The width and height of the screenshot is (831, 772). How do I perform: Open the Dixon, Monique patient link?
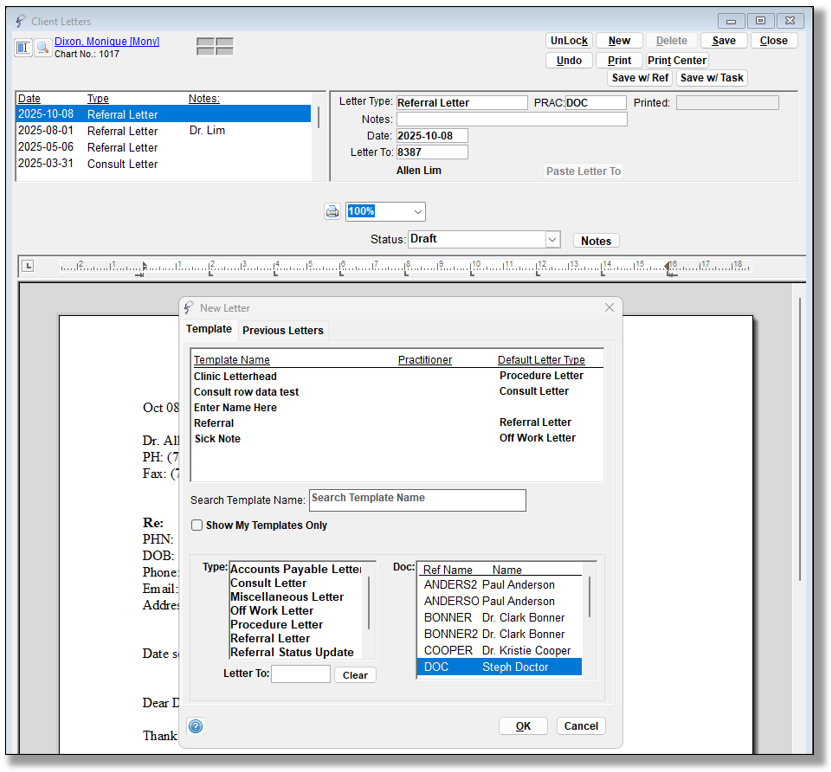(106, 42)
